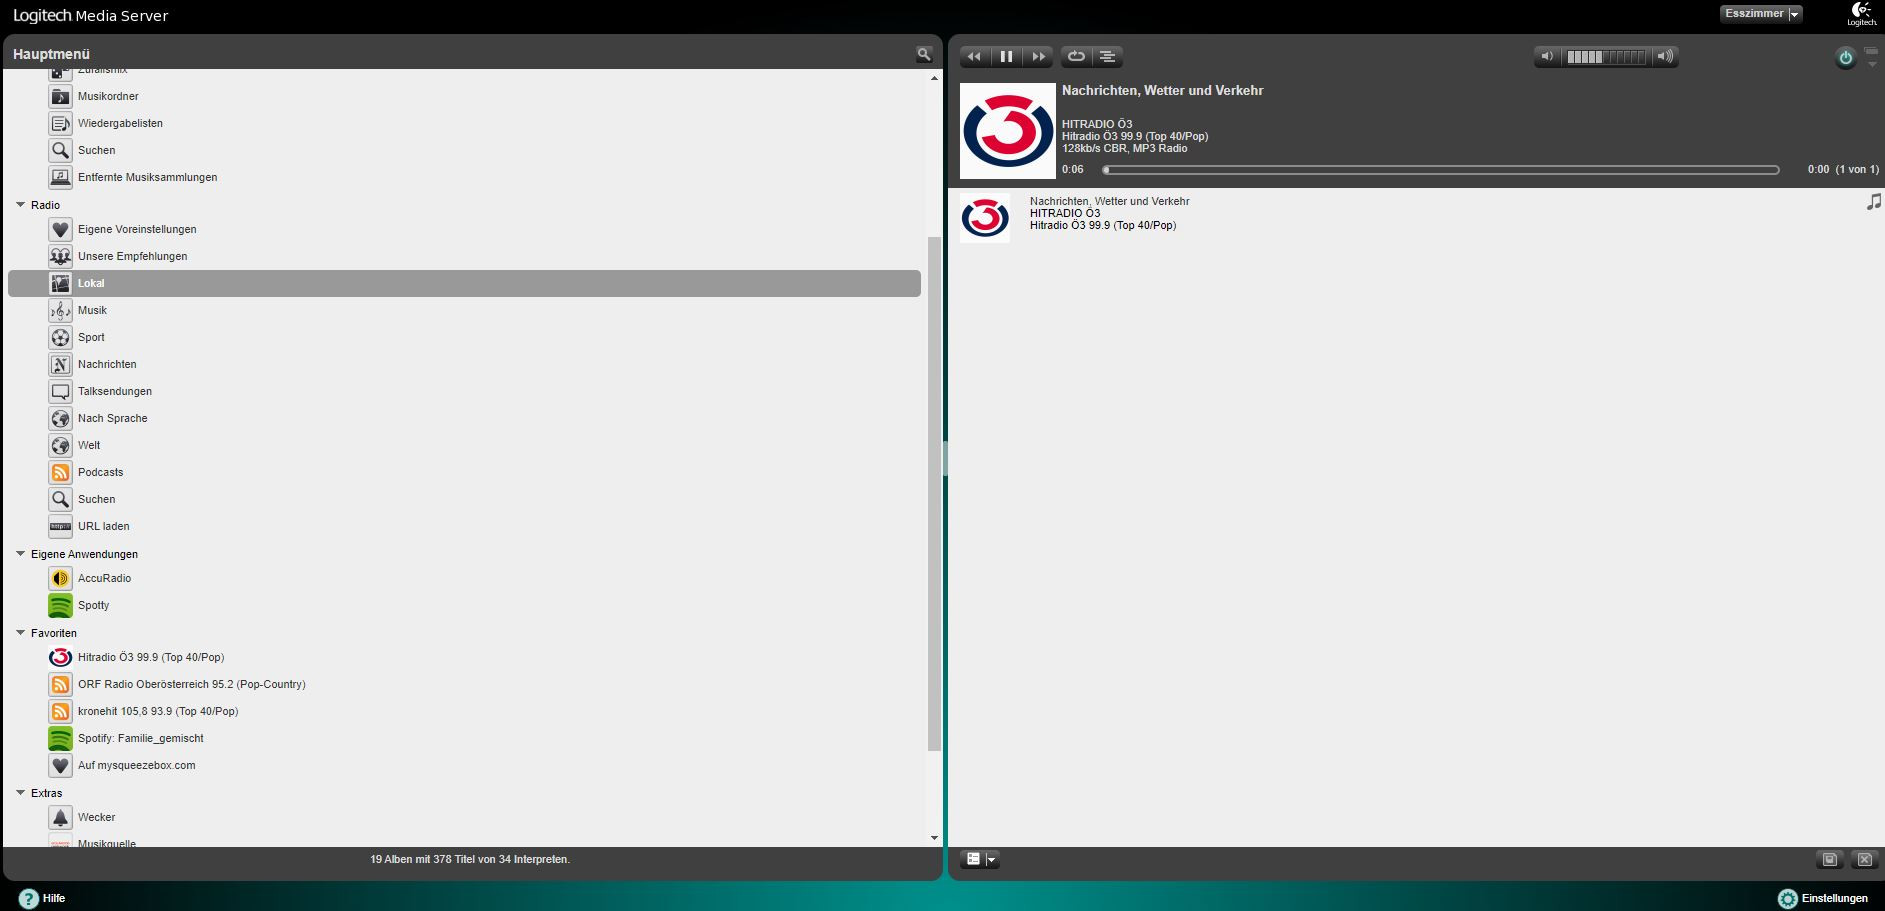The width and height of the screenshot is (1885, 911).
Task: Seek on the track progress bar
Action: pyautogui.click(x=1441, y=170)
